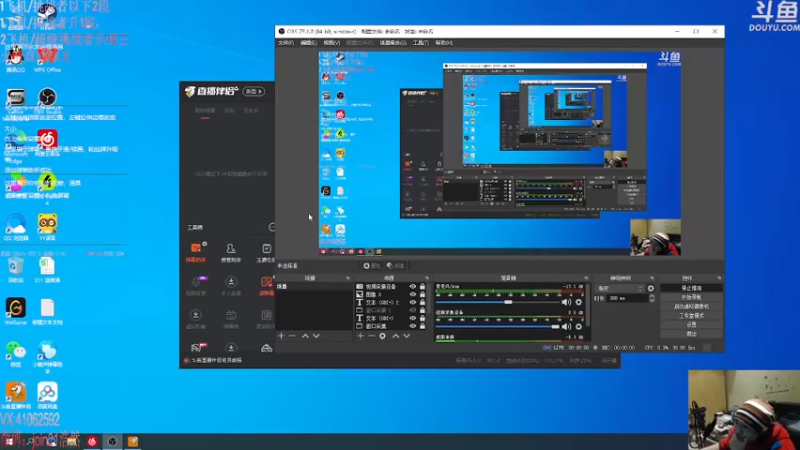Select WeGame desktop shortcut
Viewport: 800px width, 450px height.
click(16, 312)
